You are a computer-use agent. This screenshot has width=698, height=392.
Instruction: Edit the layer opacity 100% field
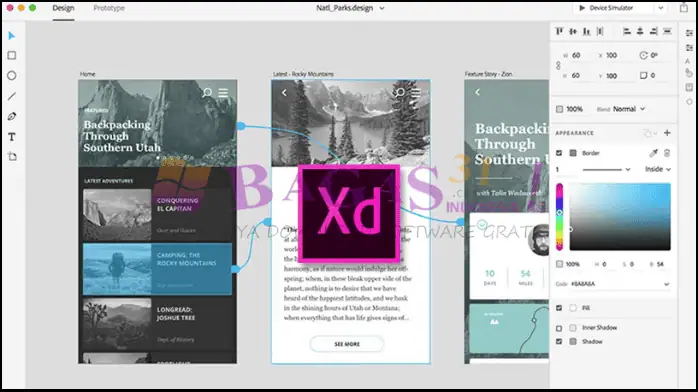(x=574, y=109)
